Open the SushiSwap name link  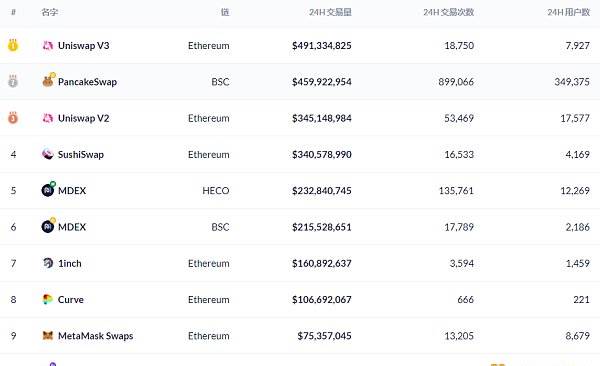[x=81, y=154]
